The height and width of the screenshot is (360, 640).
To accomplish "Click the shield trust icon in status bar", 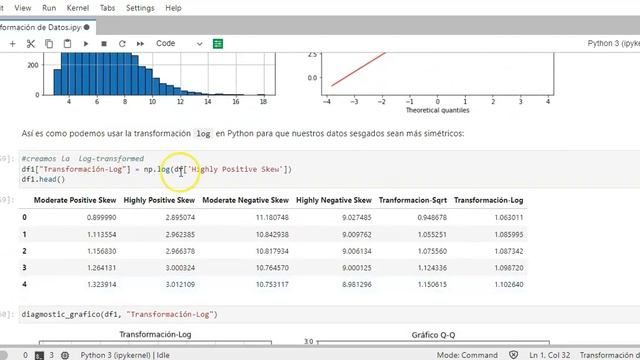I will point(513,355).
